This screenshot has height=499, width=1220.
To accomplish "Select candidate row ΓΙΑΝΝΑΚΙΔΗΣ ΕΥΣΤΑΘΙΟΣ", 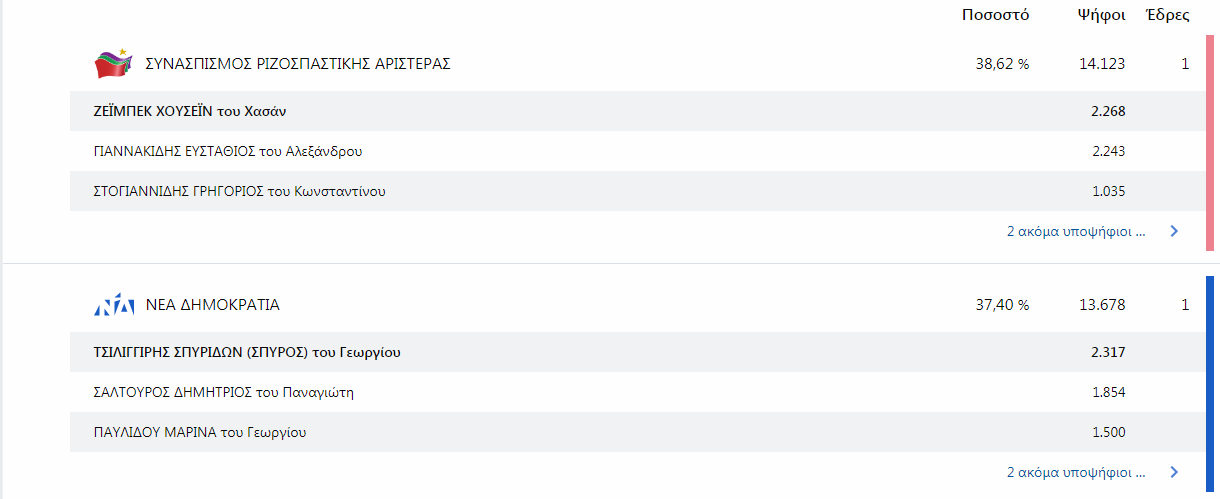I will coord(636,151).
